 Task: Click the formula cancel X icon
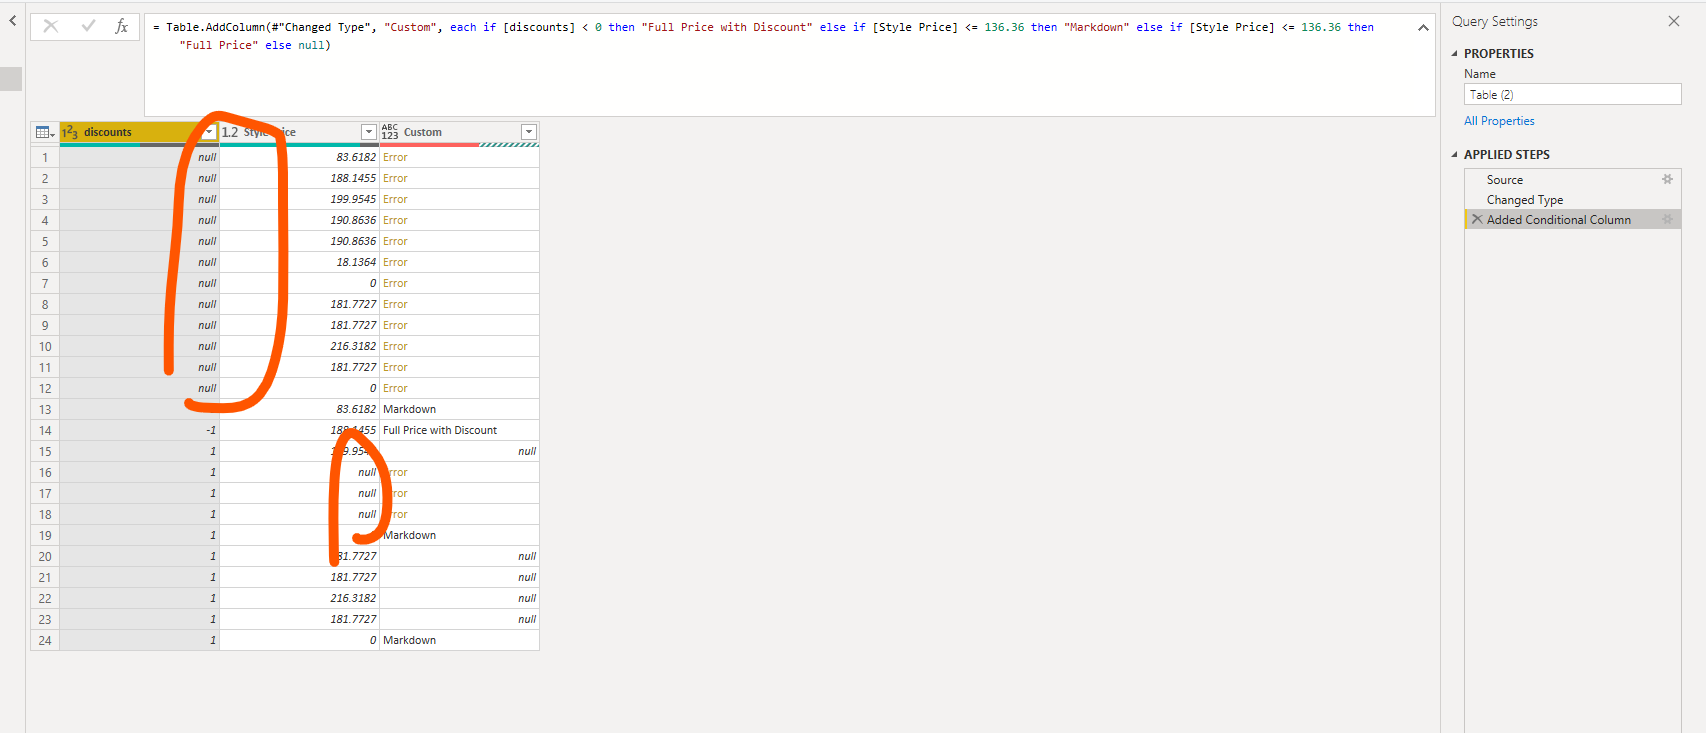click(x=50, y=27)
